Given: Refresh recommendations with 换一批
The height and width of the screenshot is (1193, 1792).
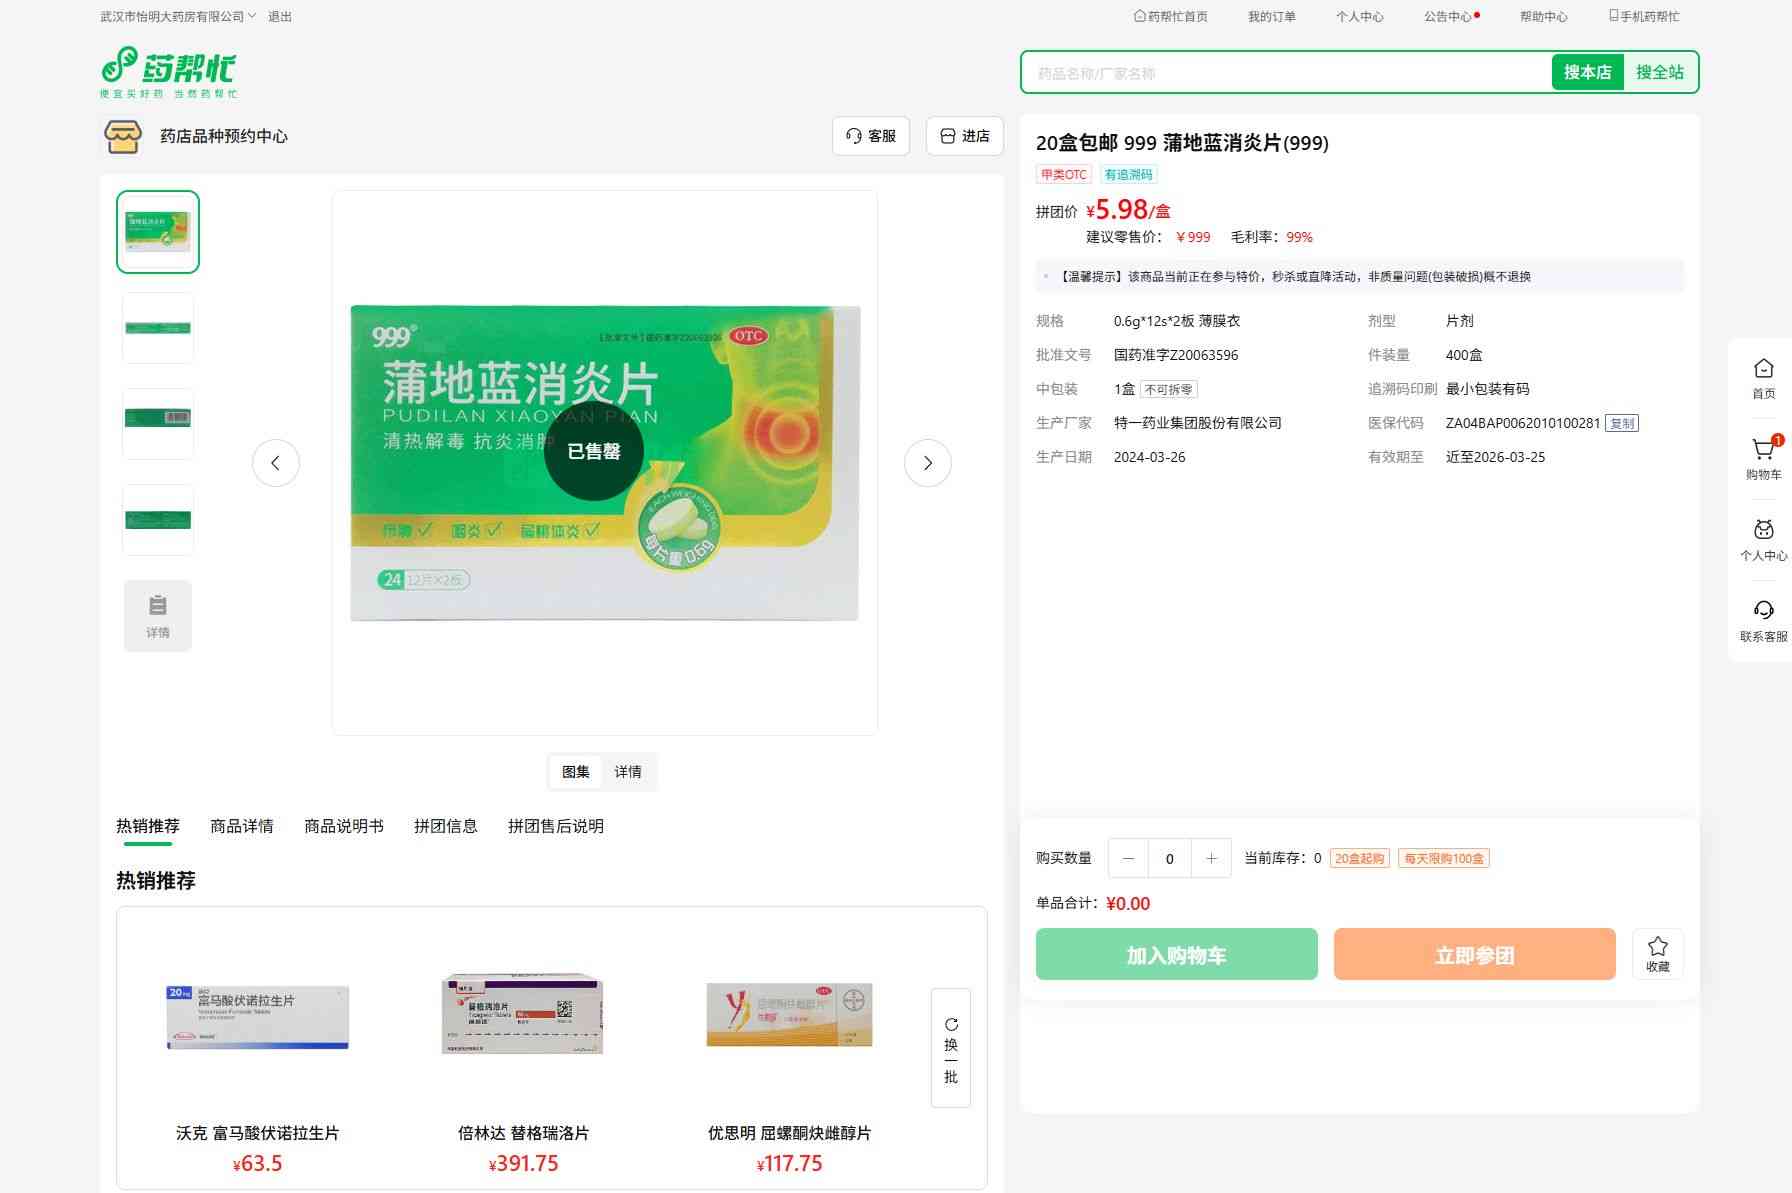Looking at the screenshot, I should point(951,1048).
